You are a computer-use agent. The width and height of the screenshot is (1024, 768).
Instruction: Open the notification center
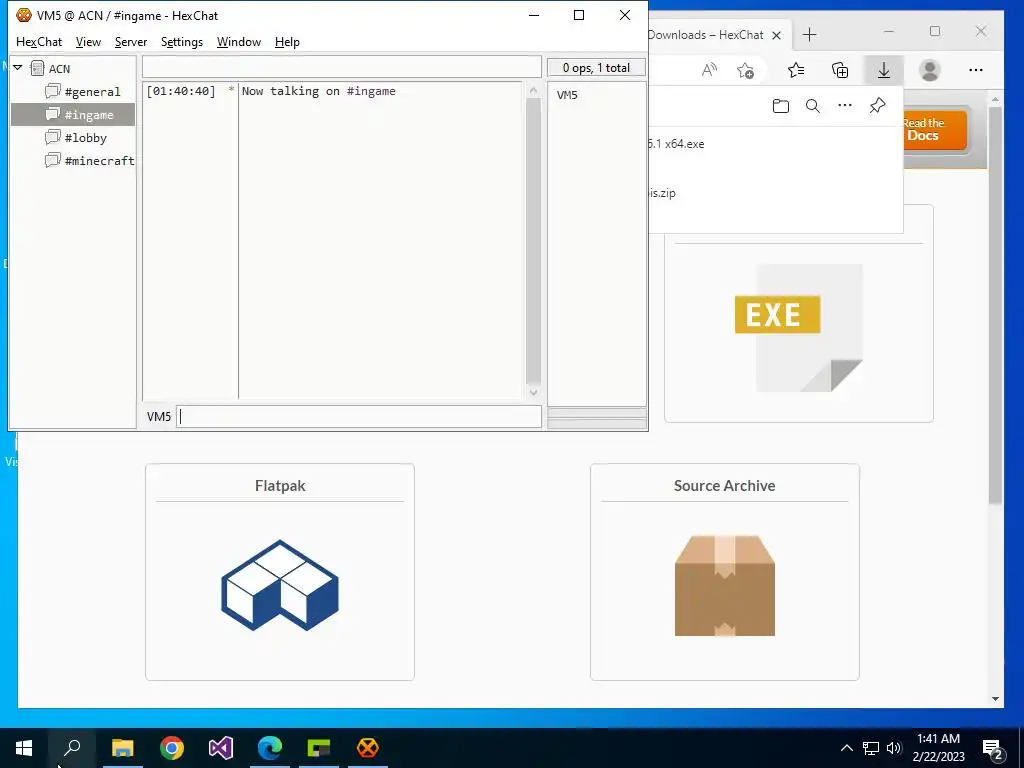[x=992, y=749]
